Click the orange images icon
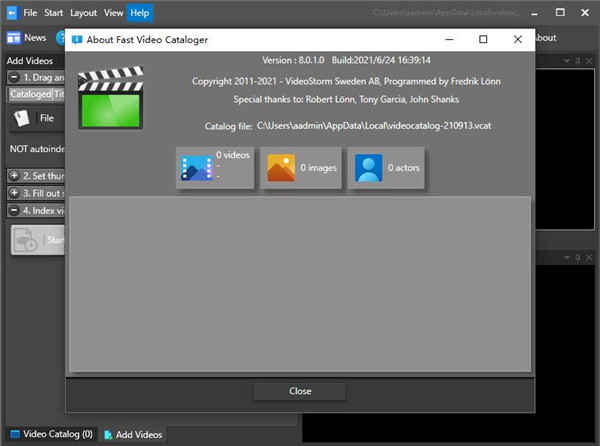The image size is (600, 446). 281,168
